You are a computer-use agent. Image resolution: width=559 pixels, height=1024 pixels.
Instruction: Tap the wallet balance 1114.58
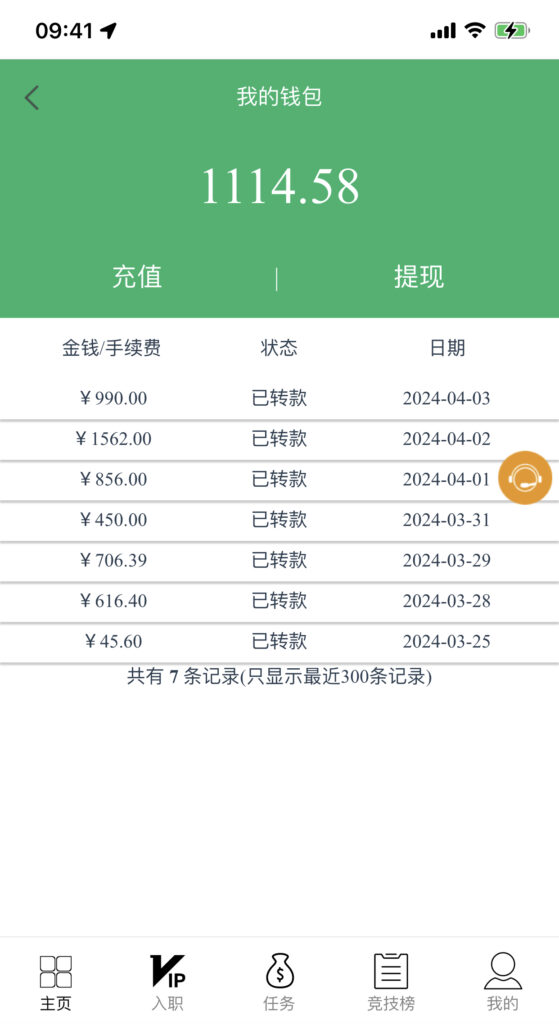(280, 186)
